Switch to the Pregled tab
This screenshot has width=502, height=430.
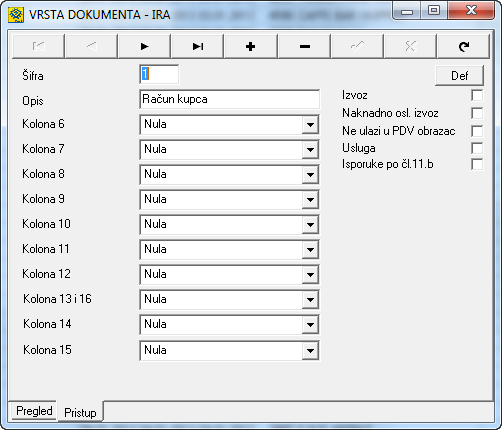point(34,411)
